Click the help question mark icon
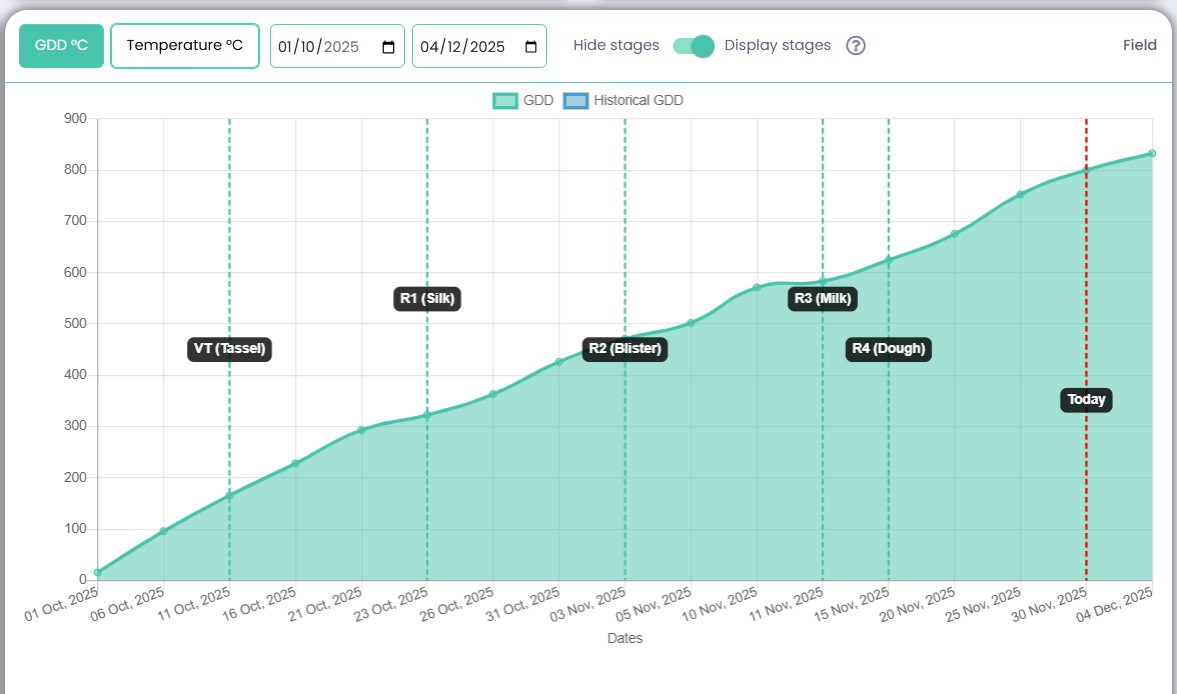Viewport: 1177px width, 694px height. tap(855, 46)
